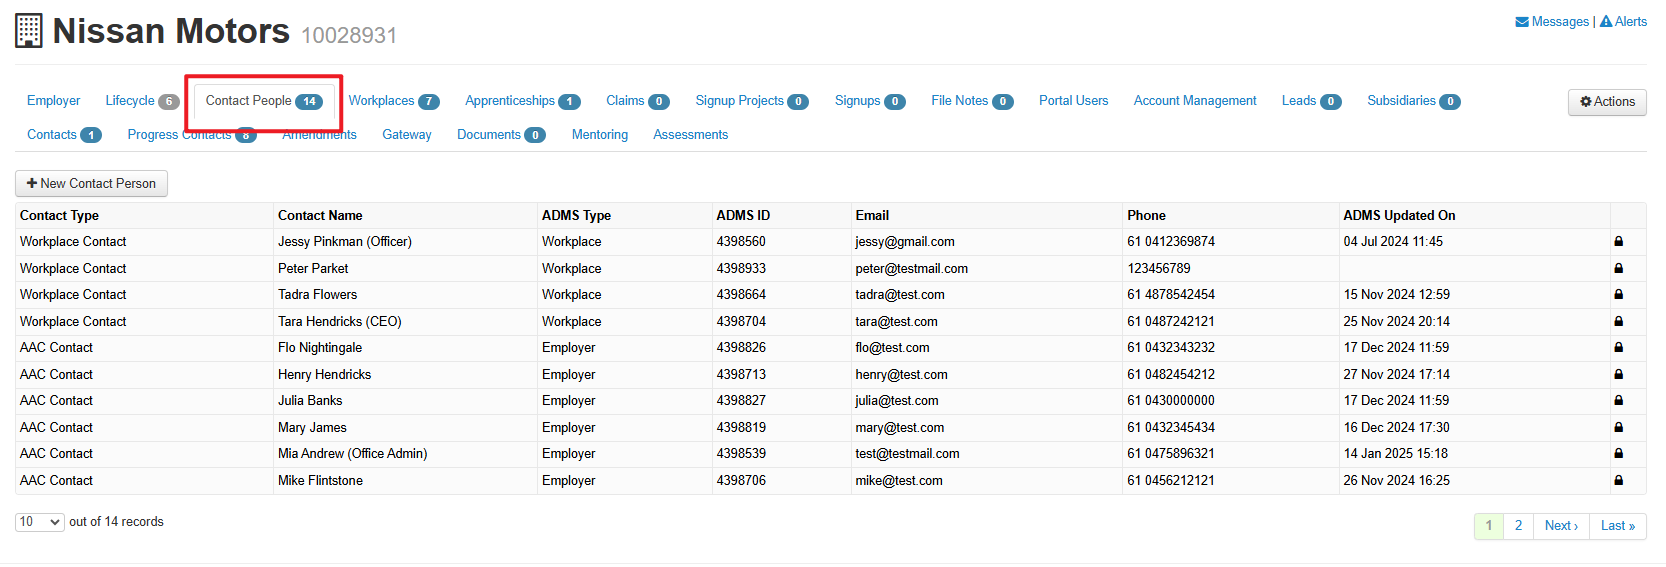
Task: Click the lock icon in Flo Nightingale row
Action: click(x=1618, y=347)
